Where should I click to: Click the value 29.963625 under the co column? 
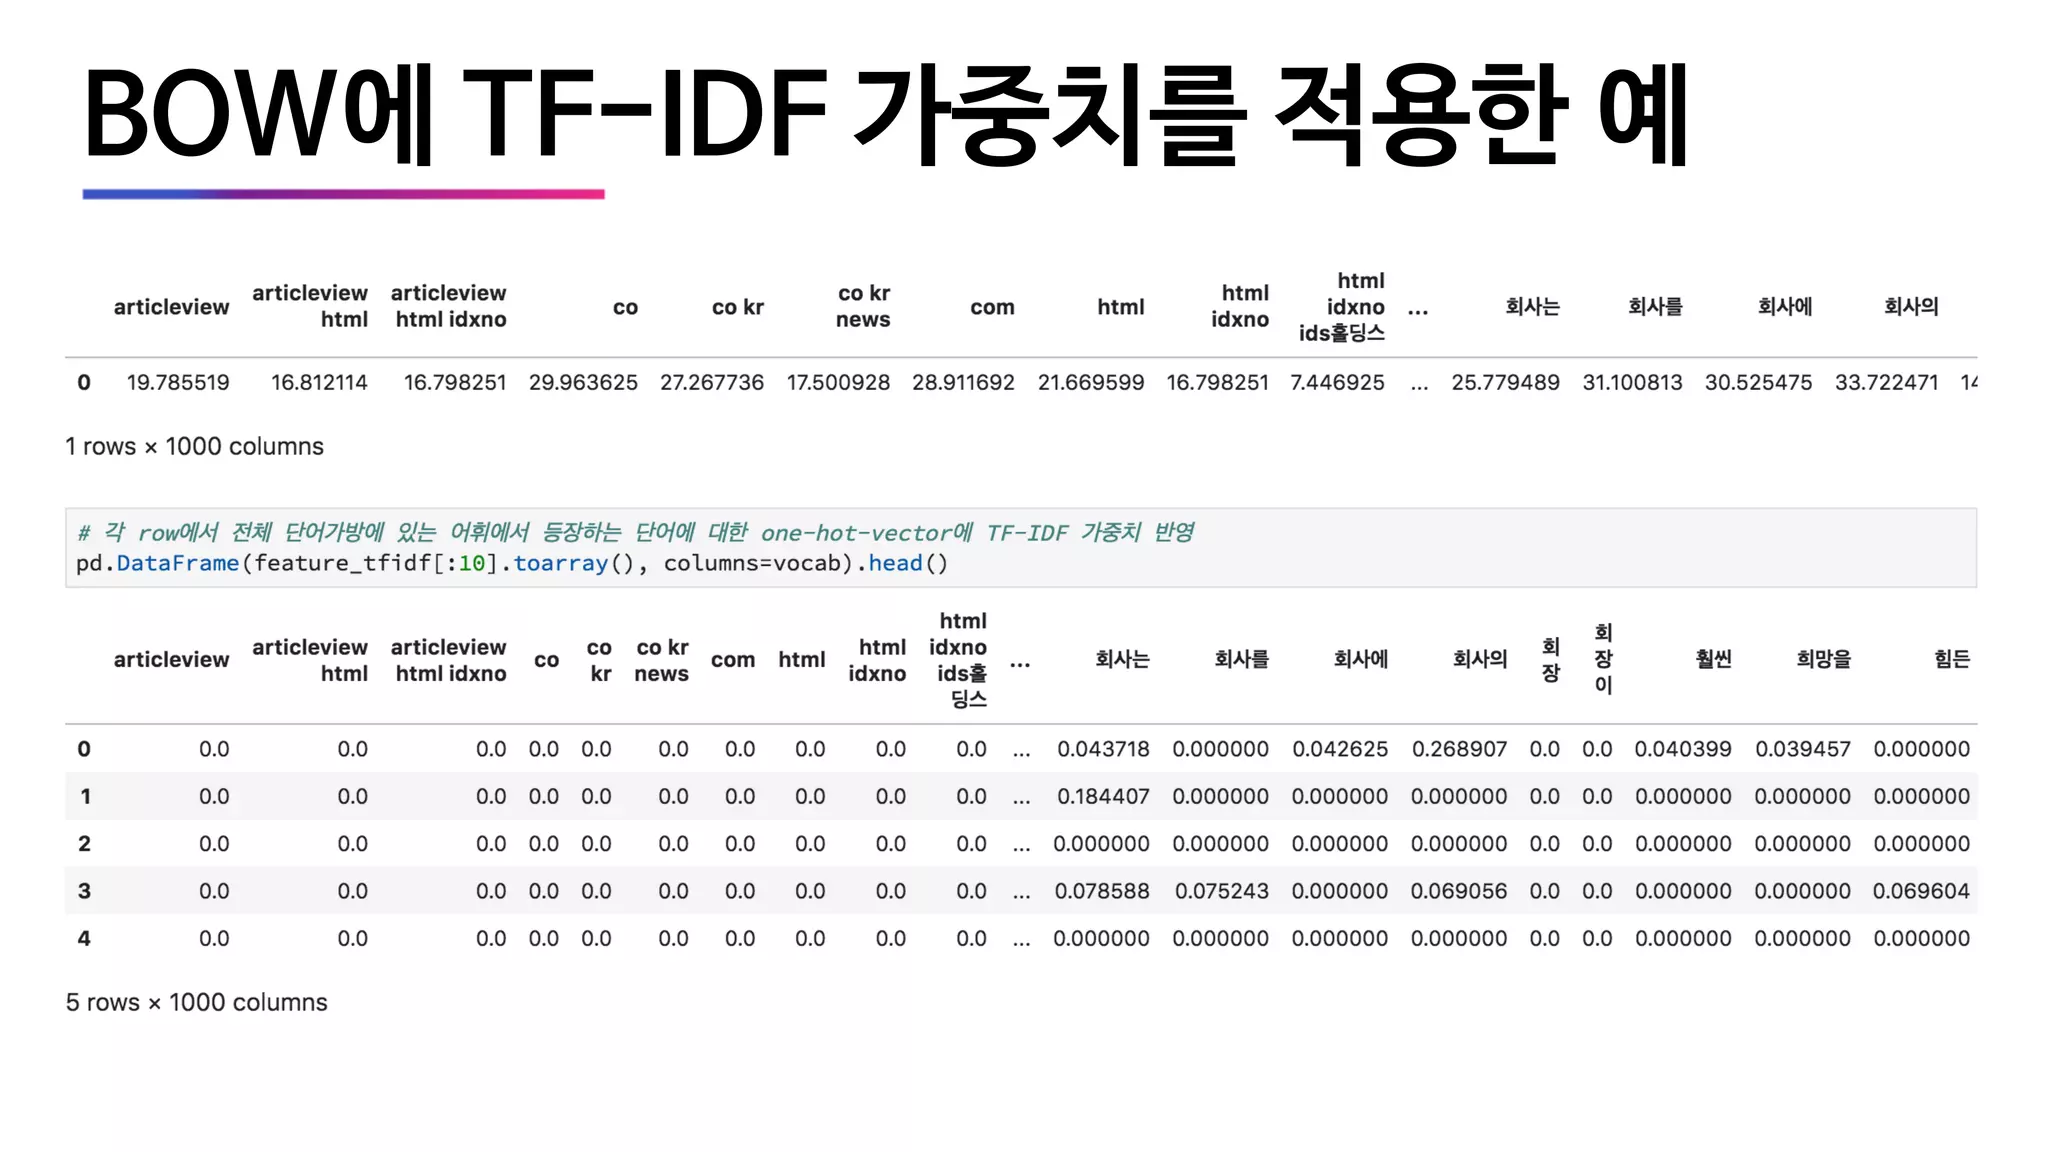[x=583, y=383]
